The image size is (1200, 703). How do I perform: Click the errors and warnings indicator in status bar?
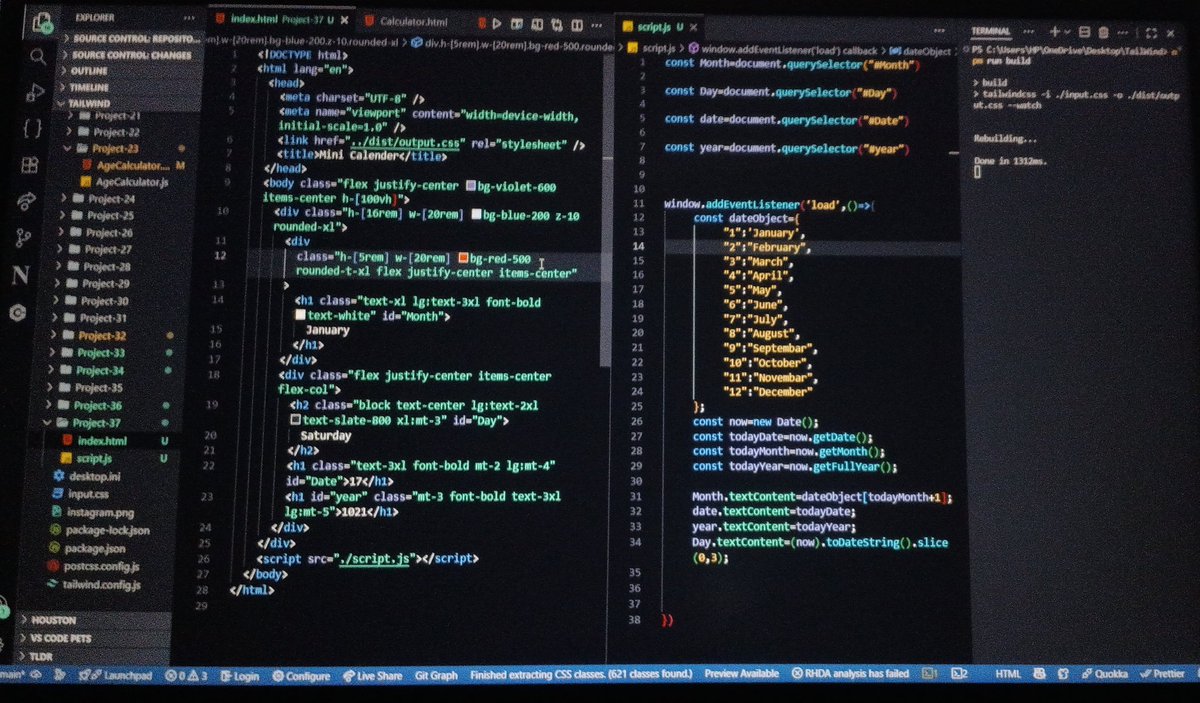(186, 677)
